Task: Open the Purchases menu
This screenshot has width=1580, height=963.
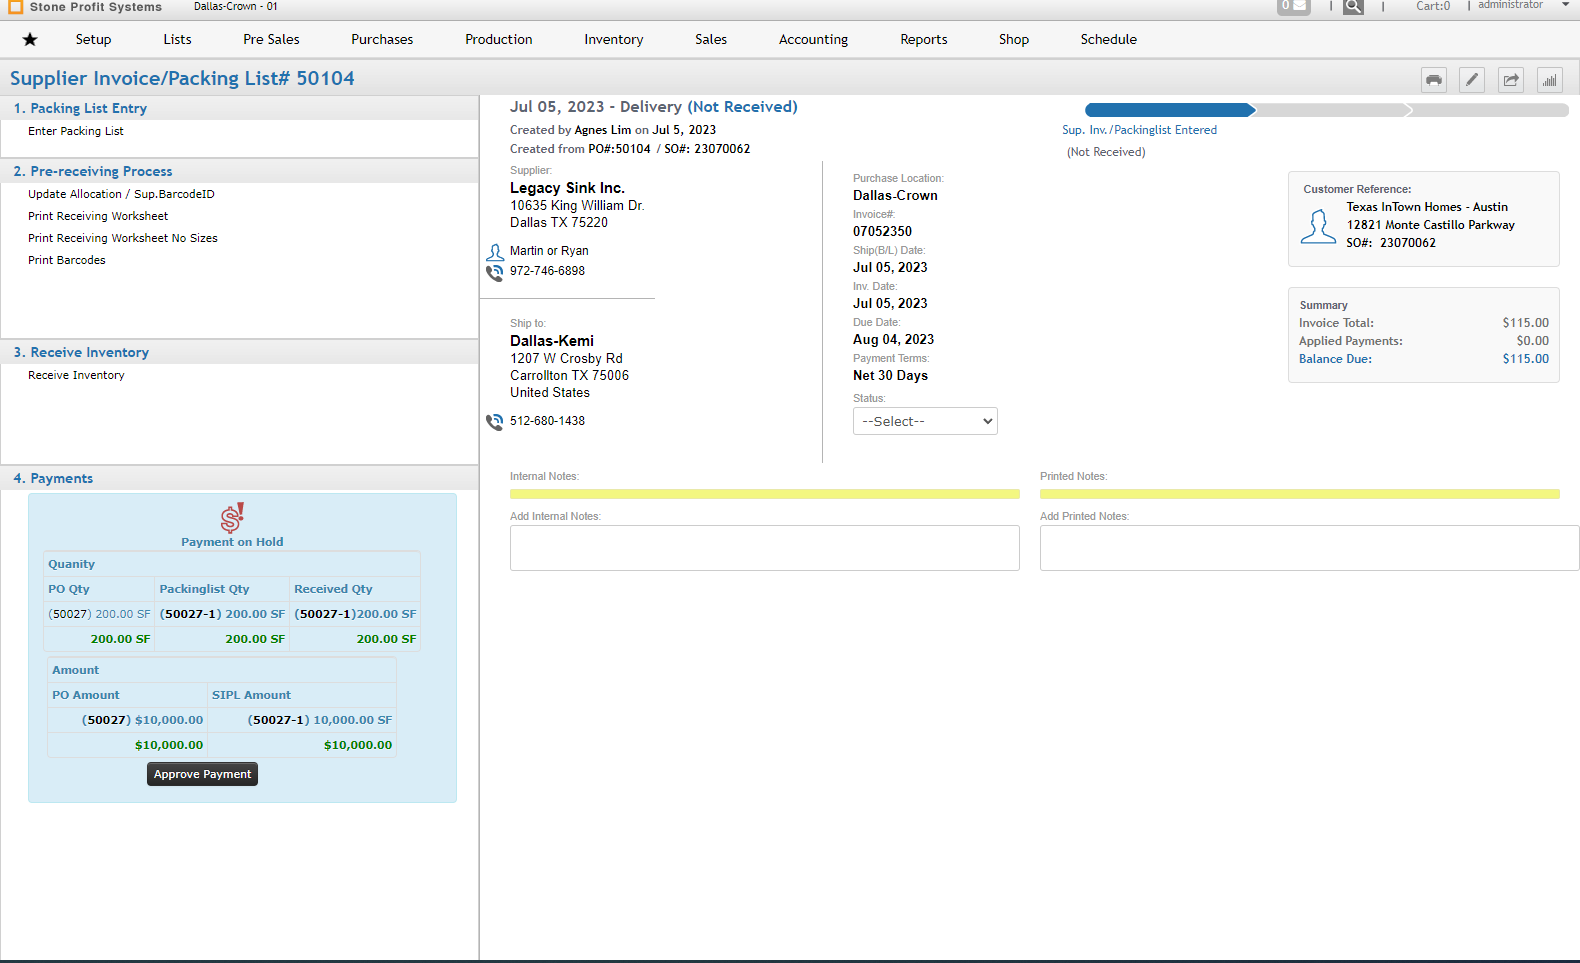Action: tap(382, 39)
